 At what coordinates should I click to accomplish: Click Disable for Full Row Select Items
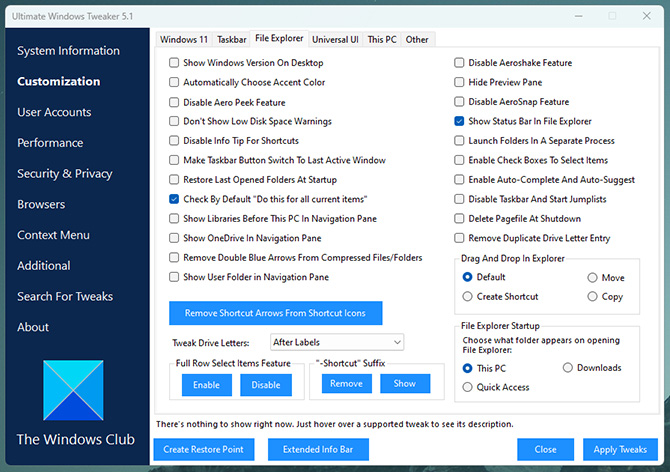point(266,385)
